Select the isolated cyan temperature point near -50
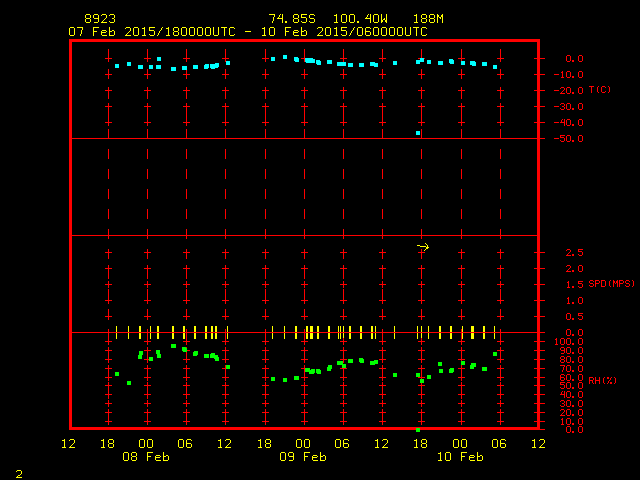 click(418, 133)
